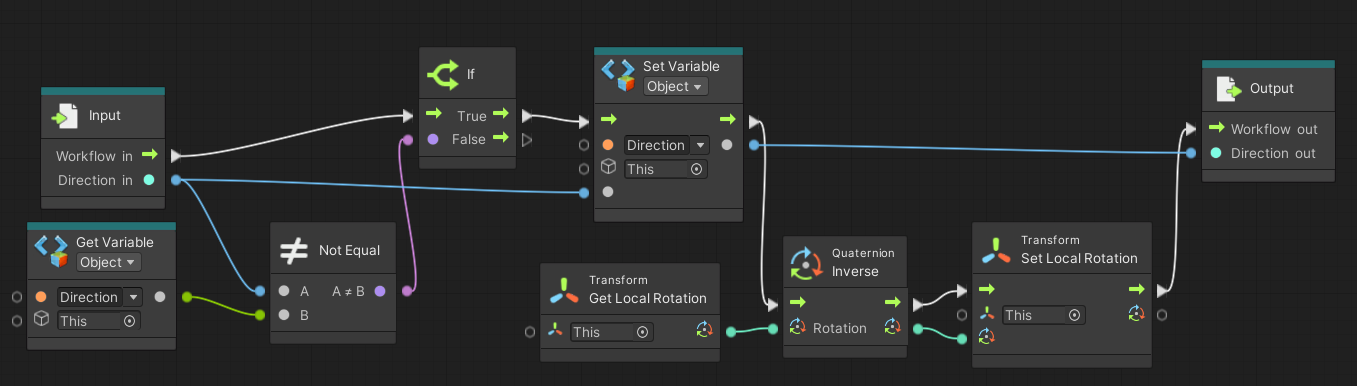Select the Output node title
Viewport: 1357px width, 386px height.
tap(1272, 89)
